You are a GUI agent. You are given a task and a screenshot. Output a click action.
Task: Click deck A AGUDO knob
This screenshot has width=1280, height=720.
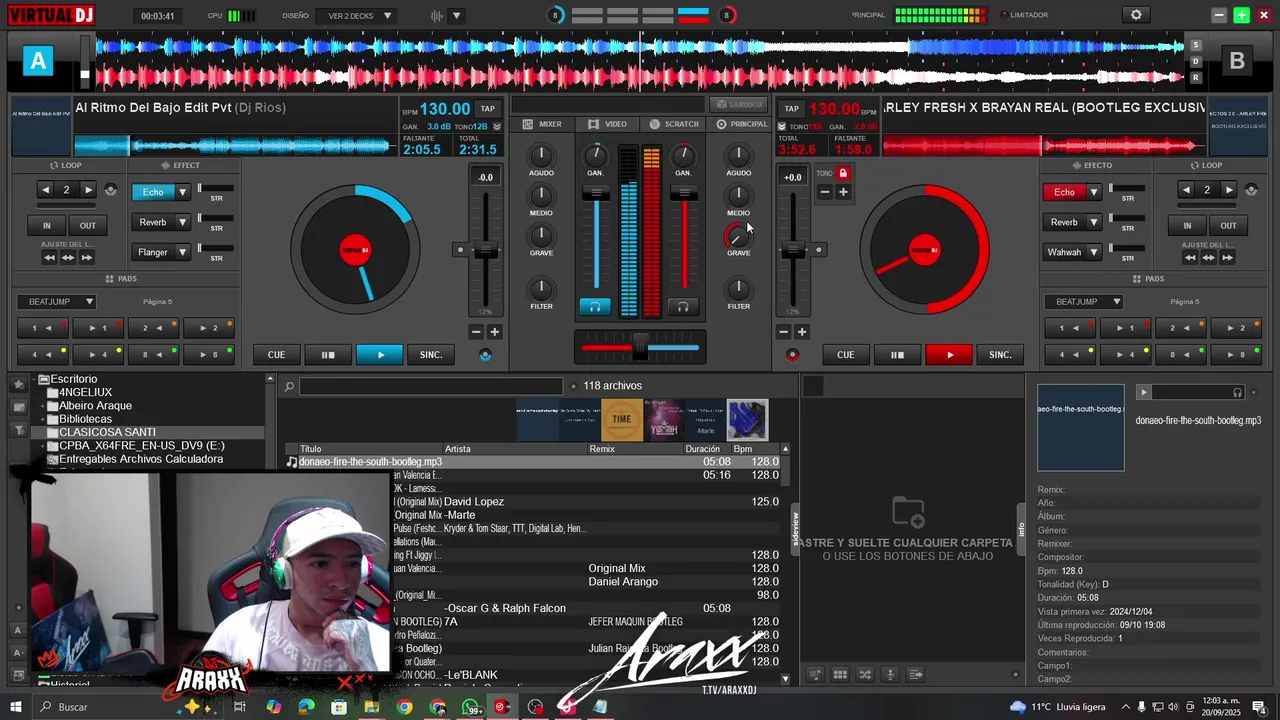click(x=541, y=155)
